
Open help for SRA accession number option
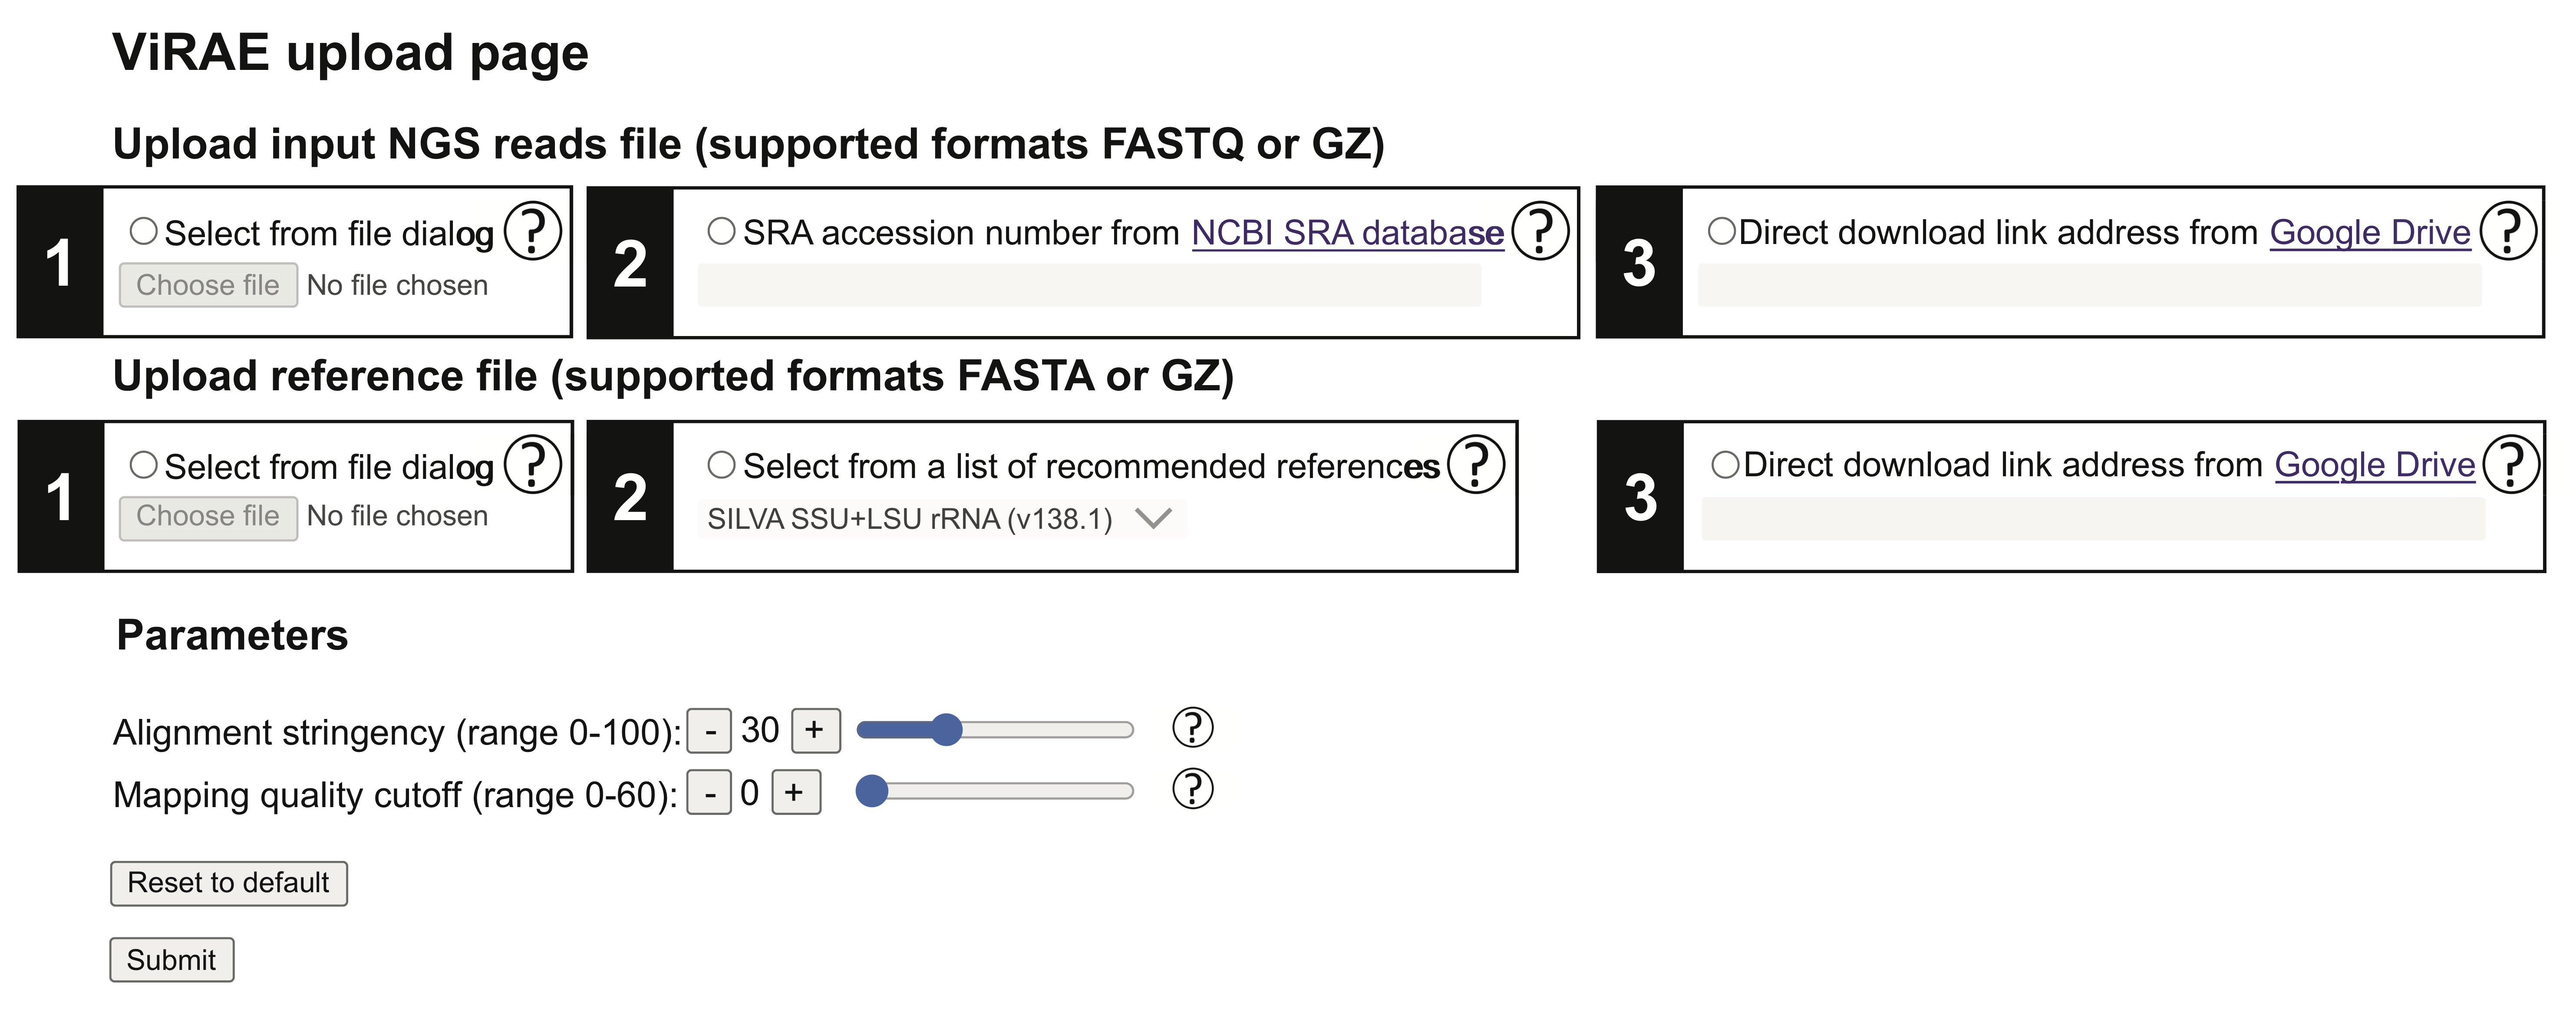point(1539,231)
